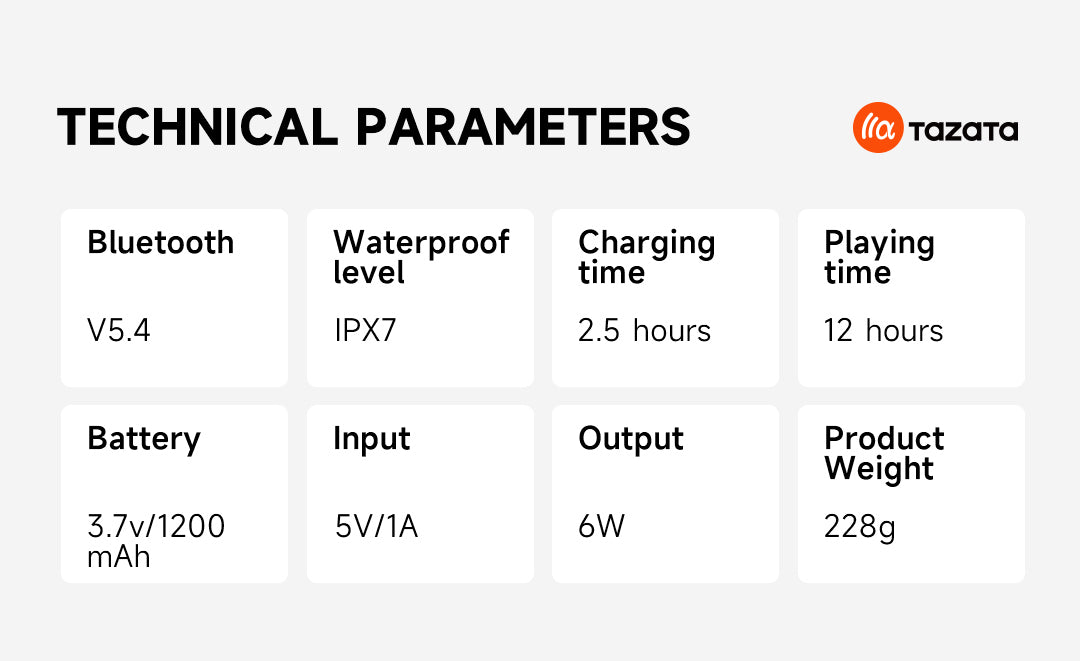The height and width of the screenshot is (661, 1080).
Task: Click the 3.7v/1200 mAh battery value
Action: click(156, 541)
